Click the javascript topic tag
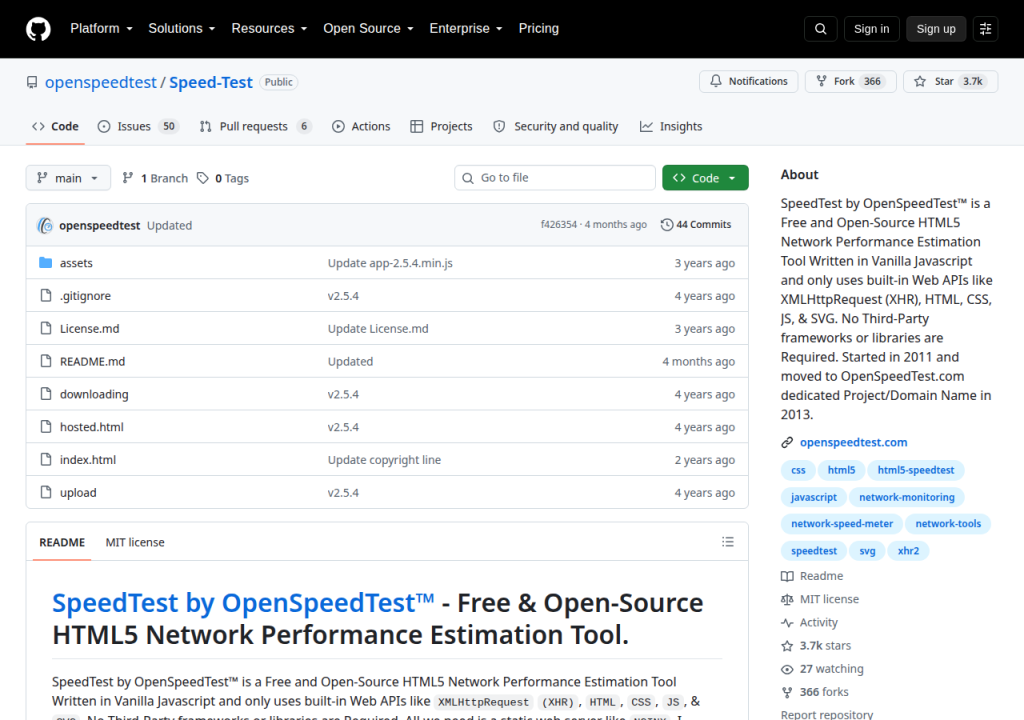Viewport: 1024px width, 720px height. (814, 497)
